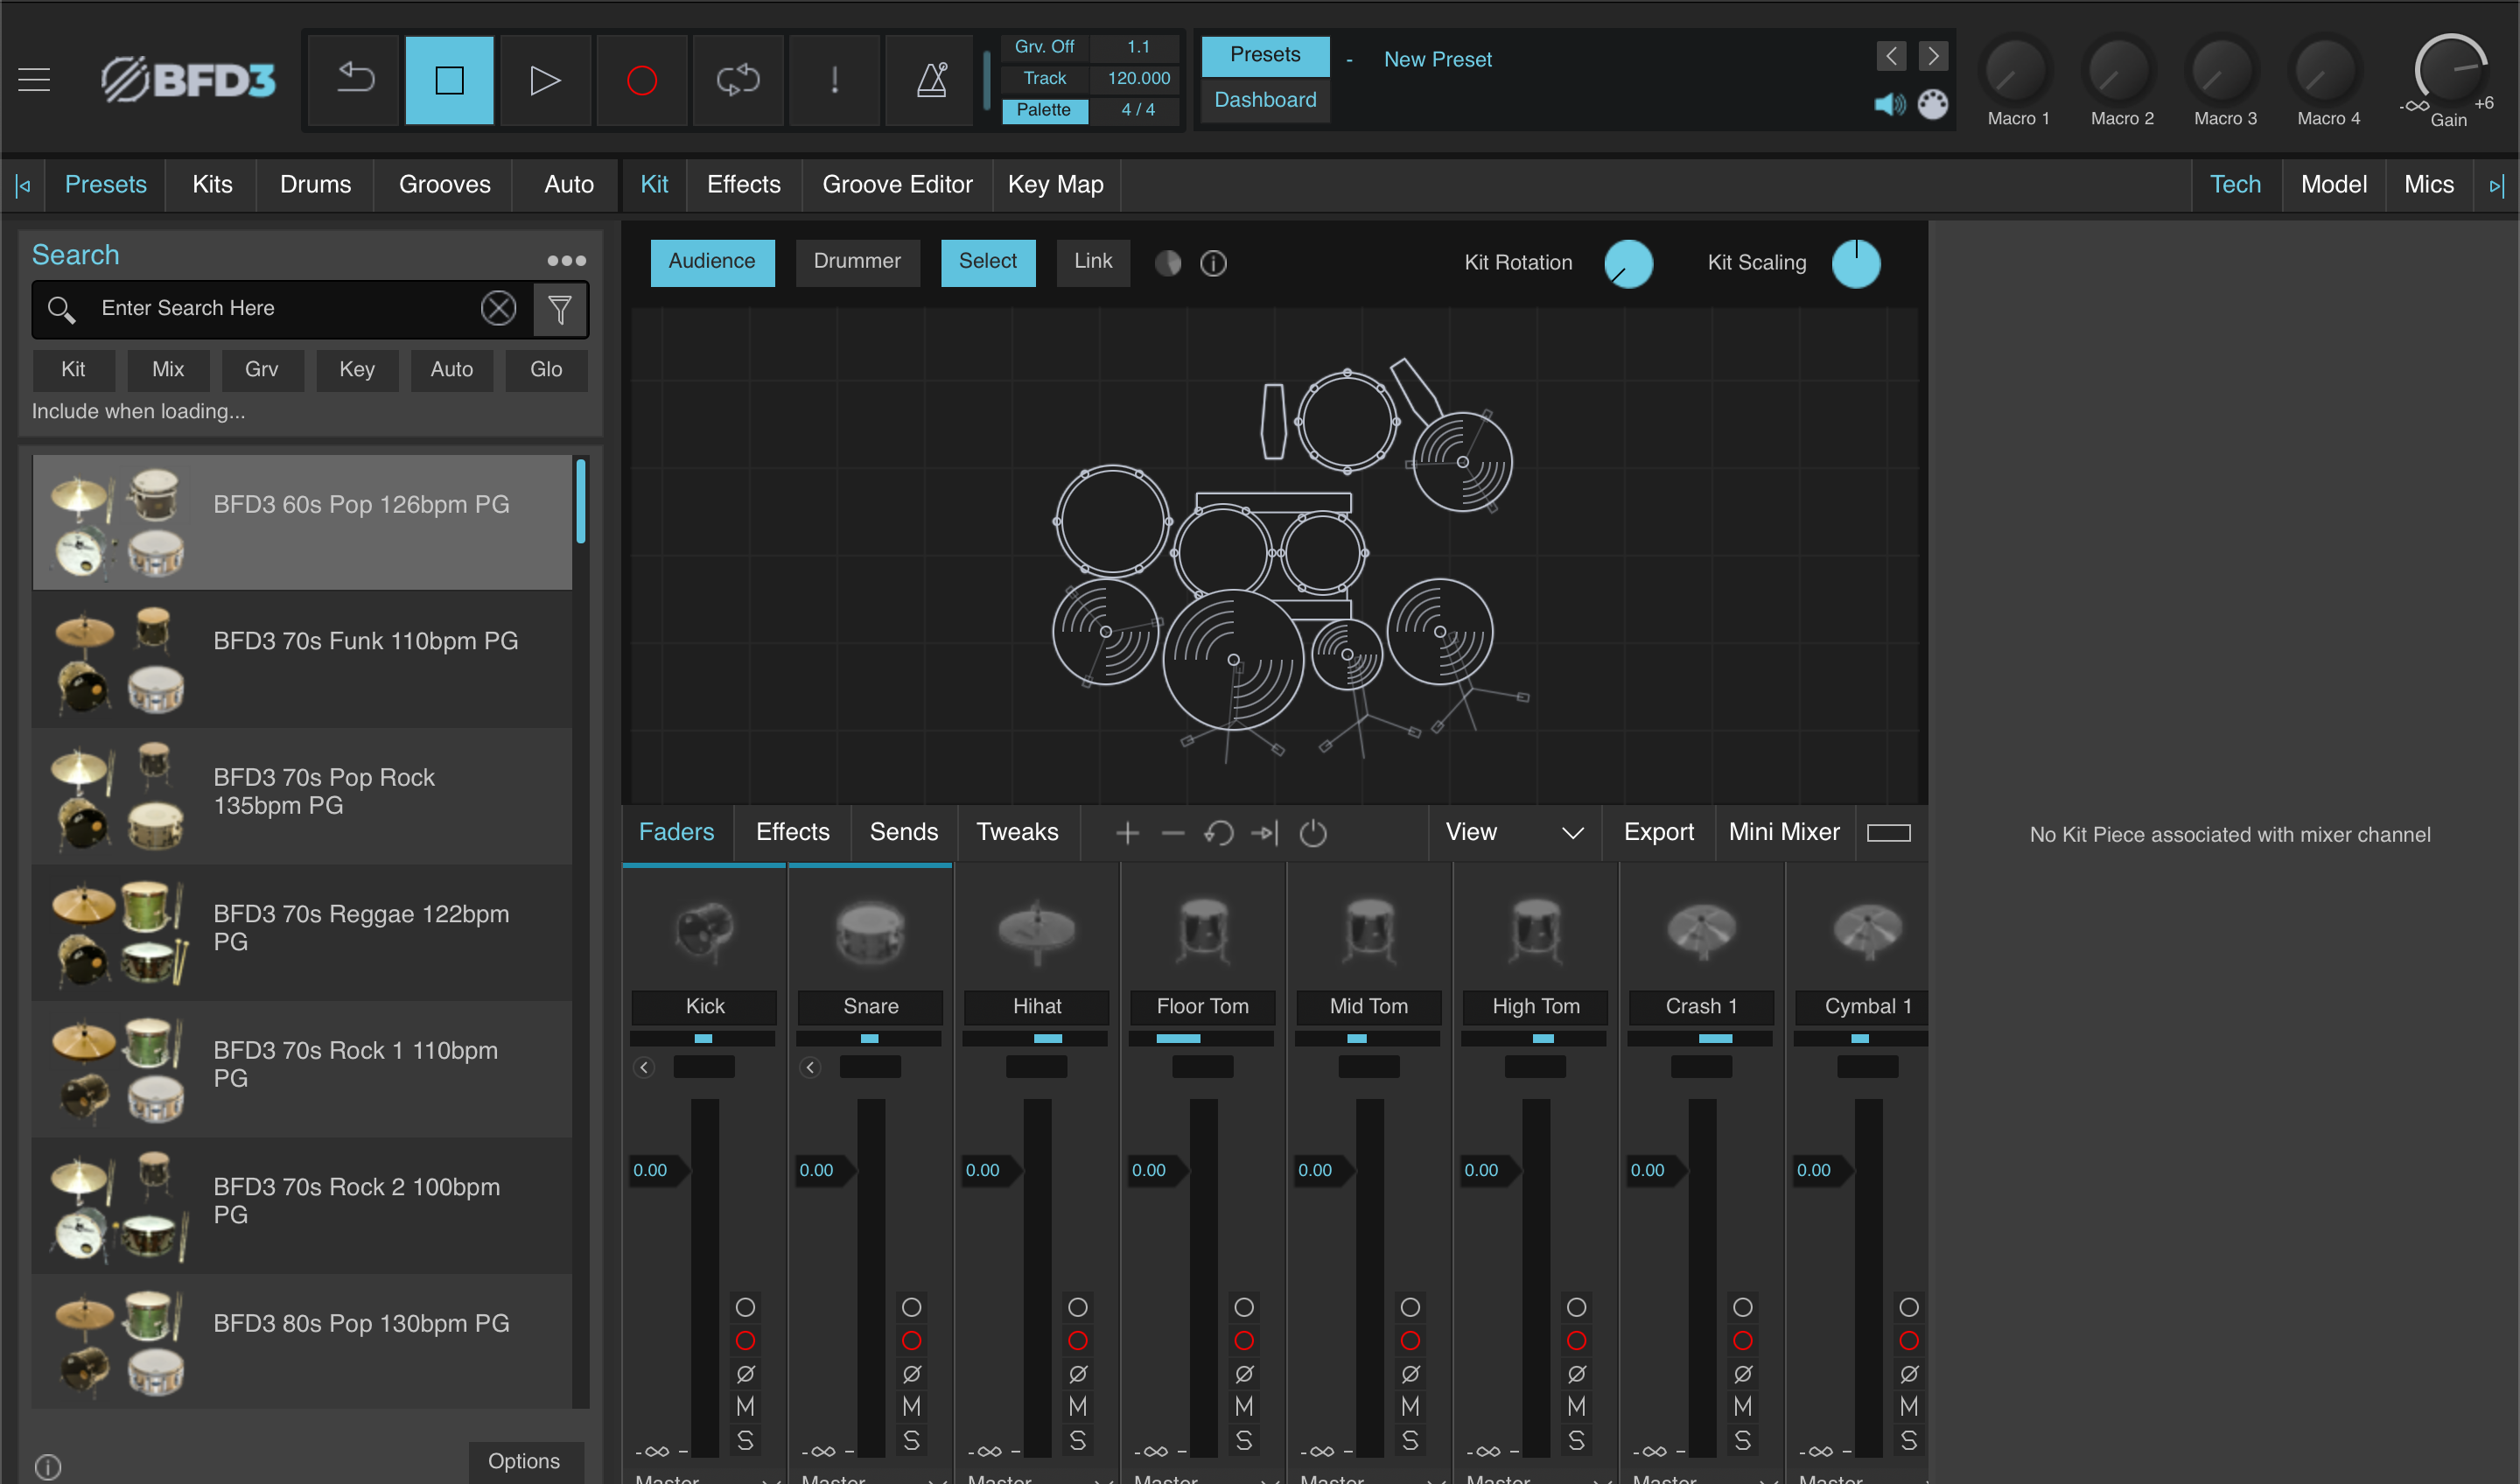Mute the Kick channel
Screen dimensions: 2520x1484
[745, 1406]
